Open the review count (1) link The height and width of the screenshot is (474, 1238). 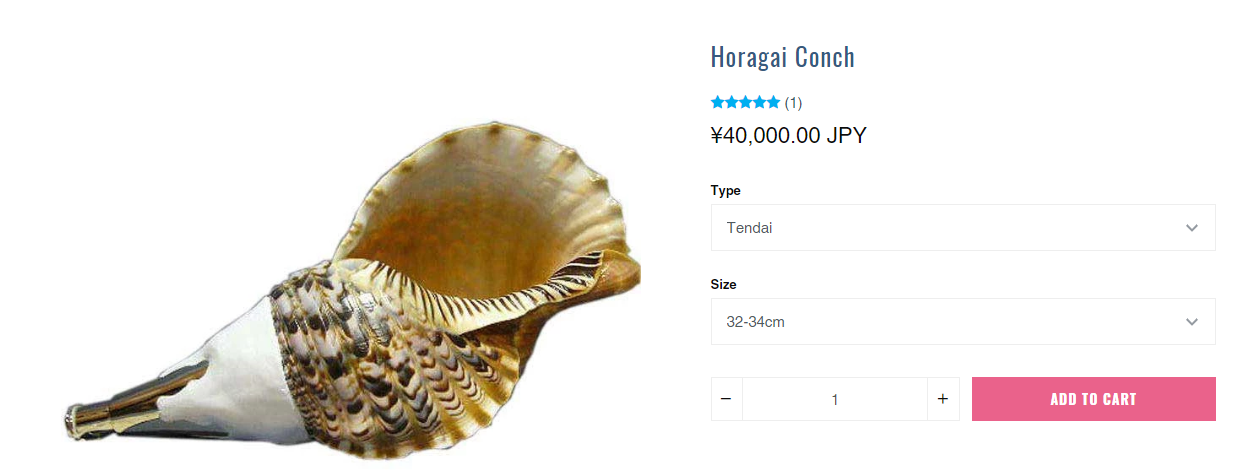coord(793,102)
